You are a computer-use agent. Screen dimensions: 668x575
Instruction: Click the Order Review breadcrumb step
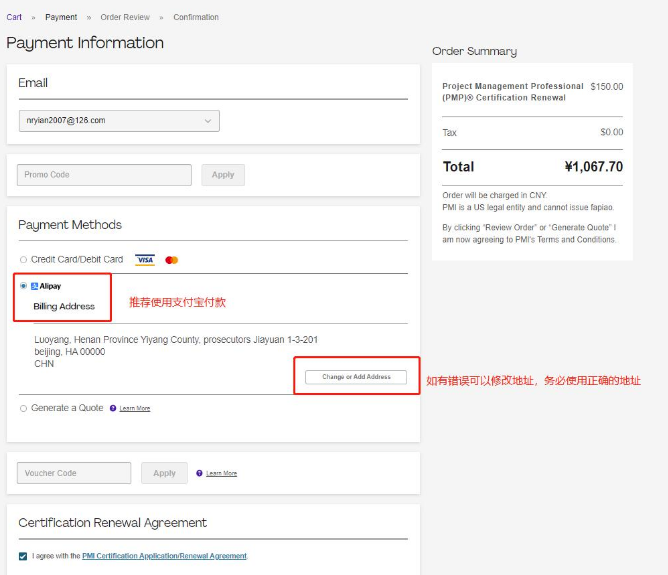click(125, 17)
